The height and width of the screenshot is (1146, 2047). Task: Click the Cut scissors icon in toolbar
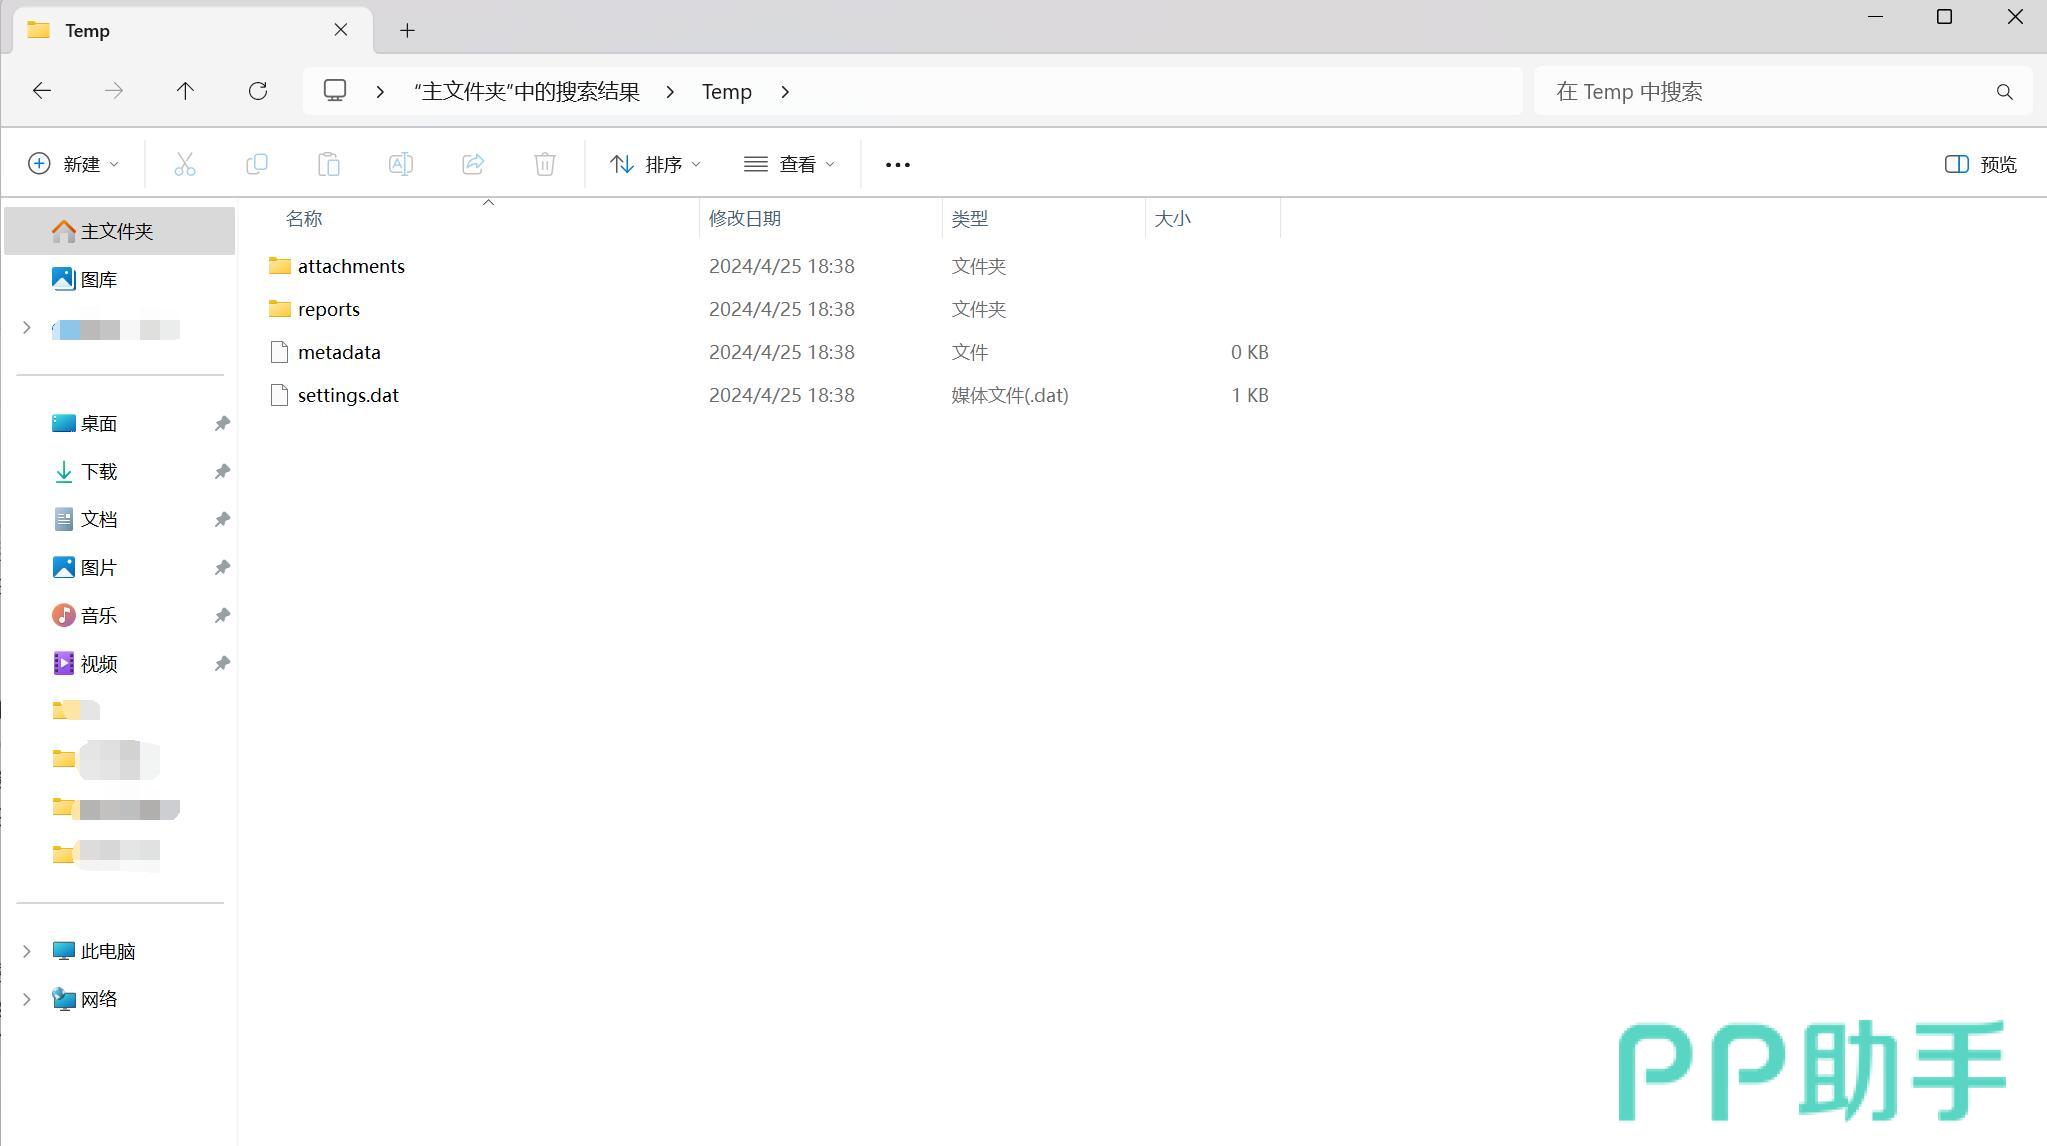(x=185, y=164)
